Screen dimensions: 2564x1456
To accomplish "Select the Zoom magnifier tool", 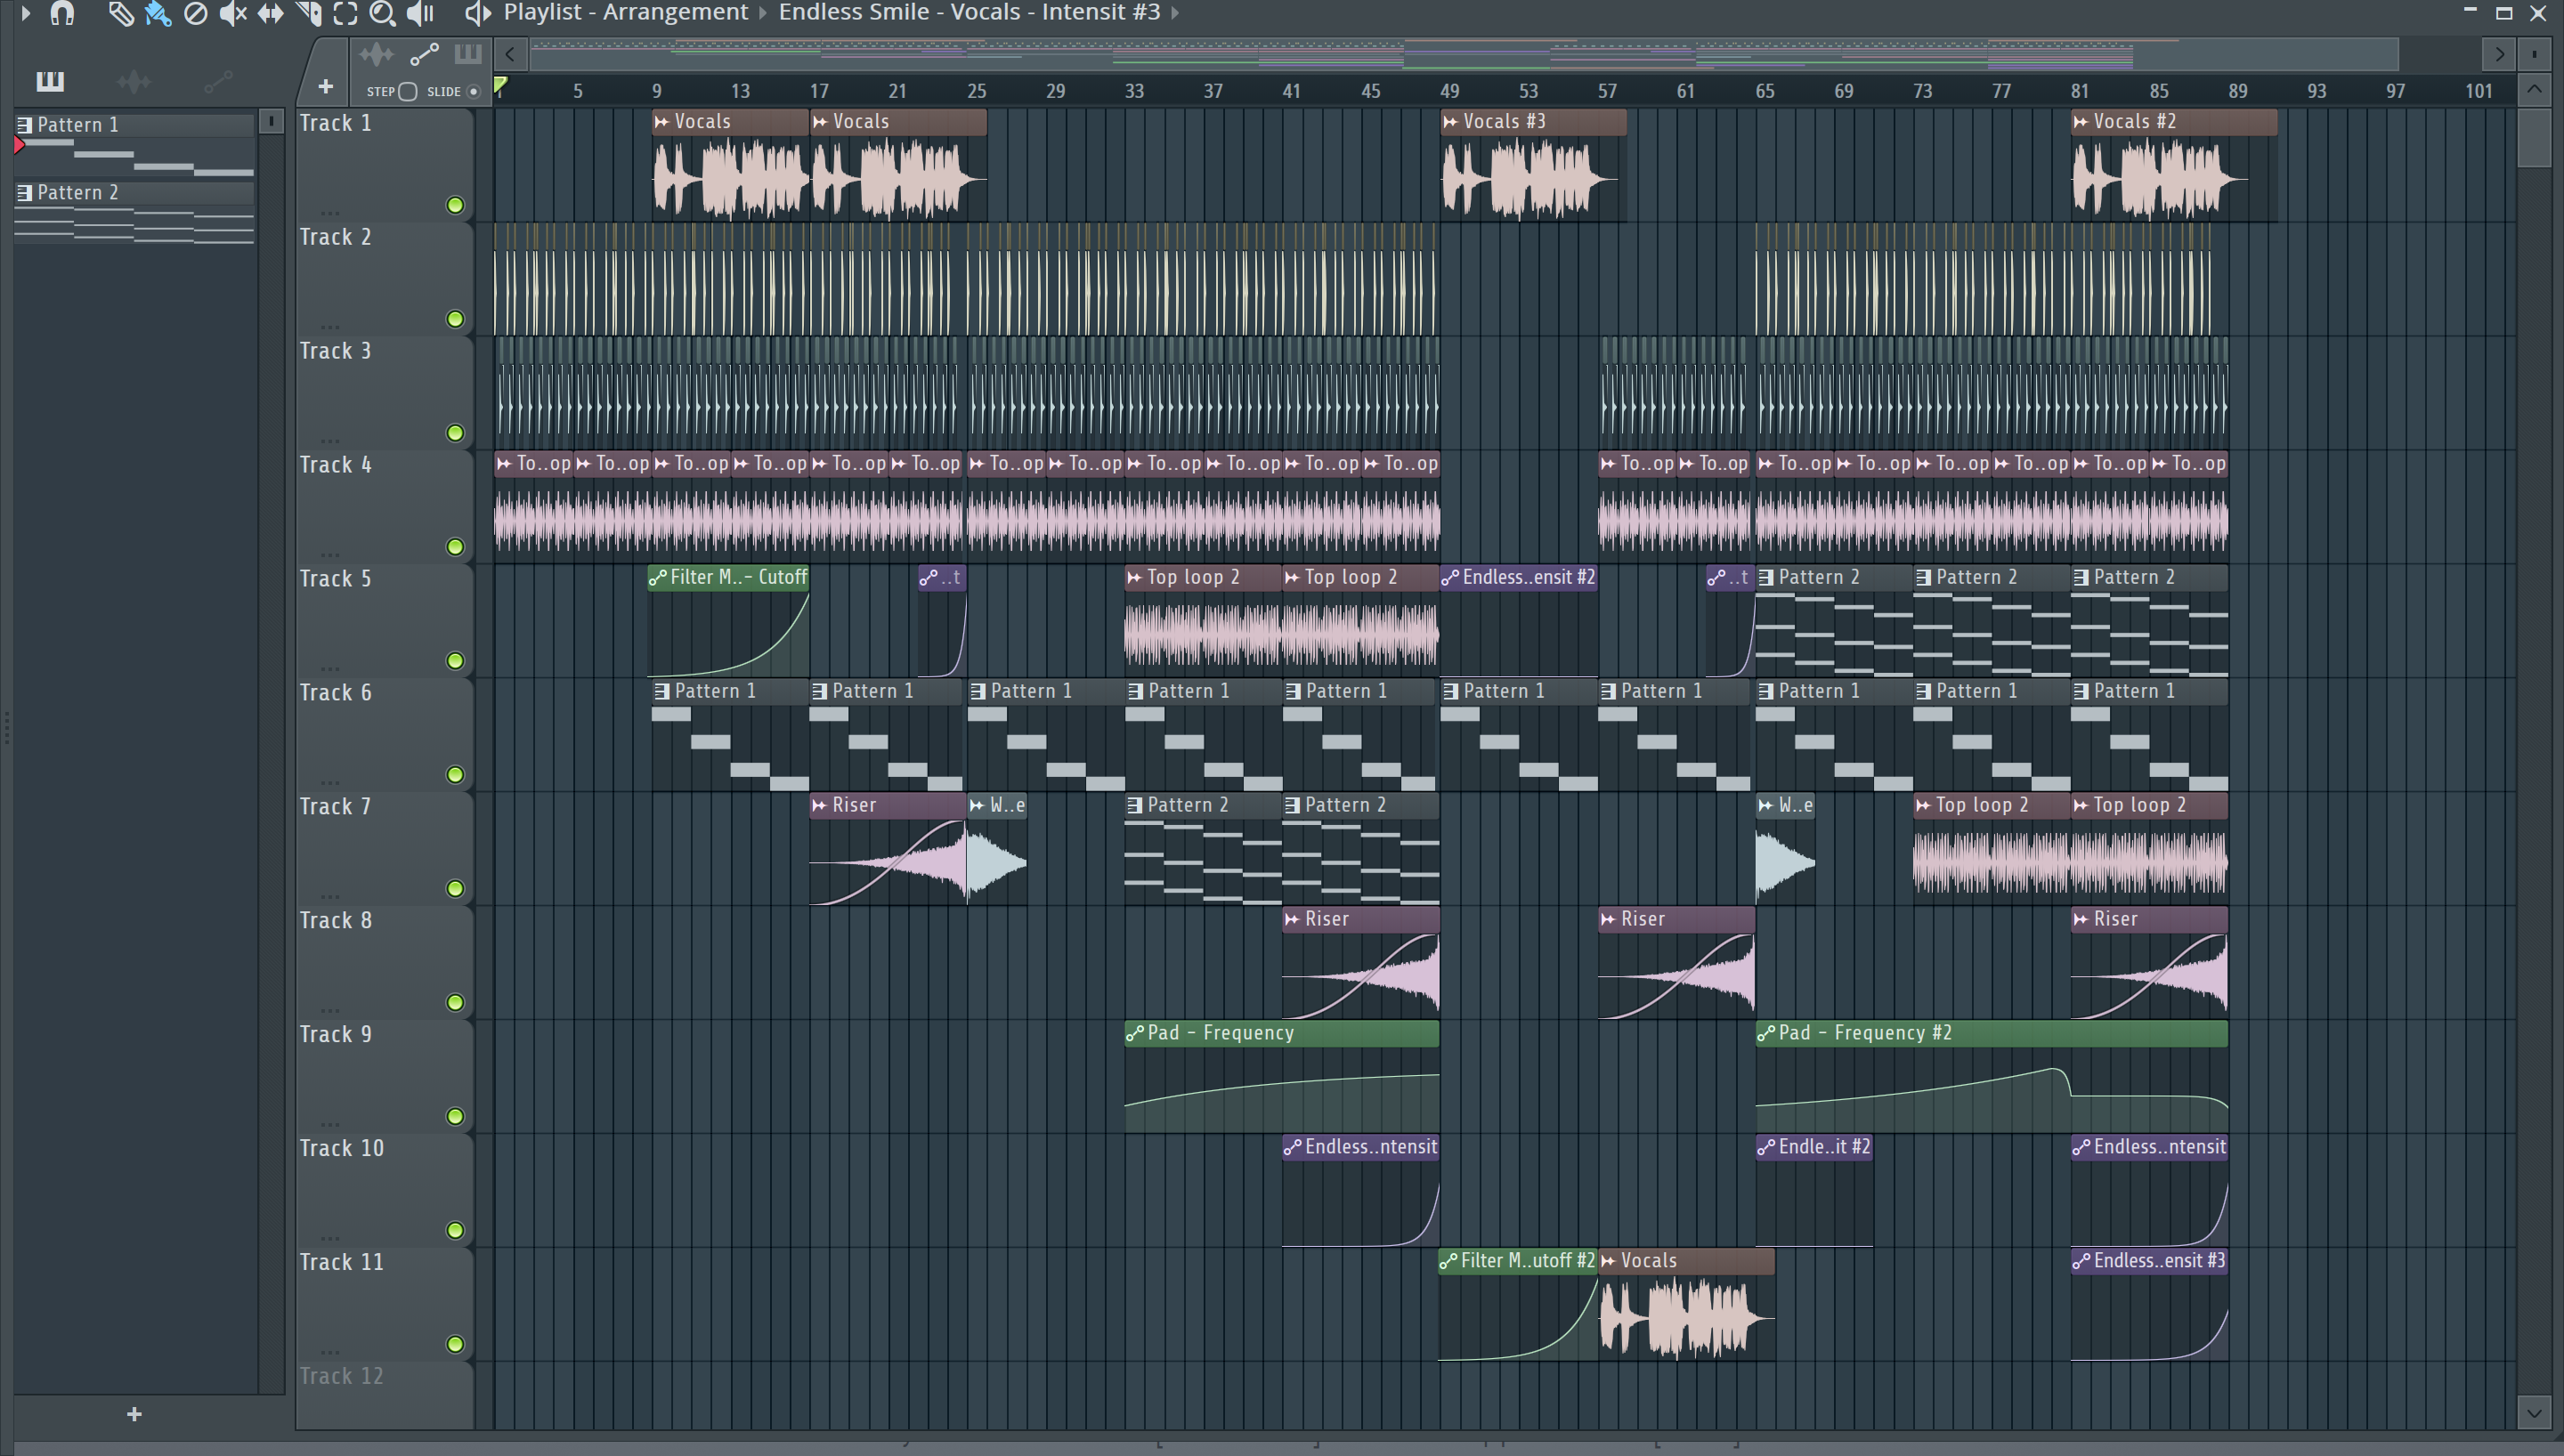I will pyautogui.click(x=382, y=14).
